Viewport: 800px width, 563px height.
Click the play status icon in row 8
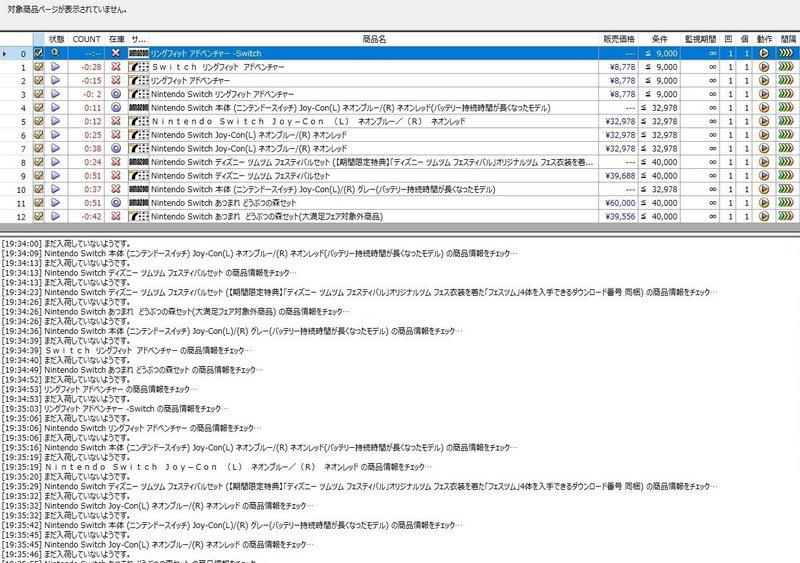(56, 162)
